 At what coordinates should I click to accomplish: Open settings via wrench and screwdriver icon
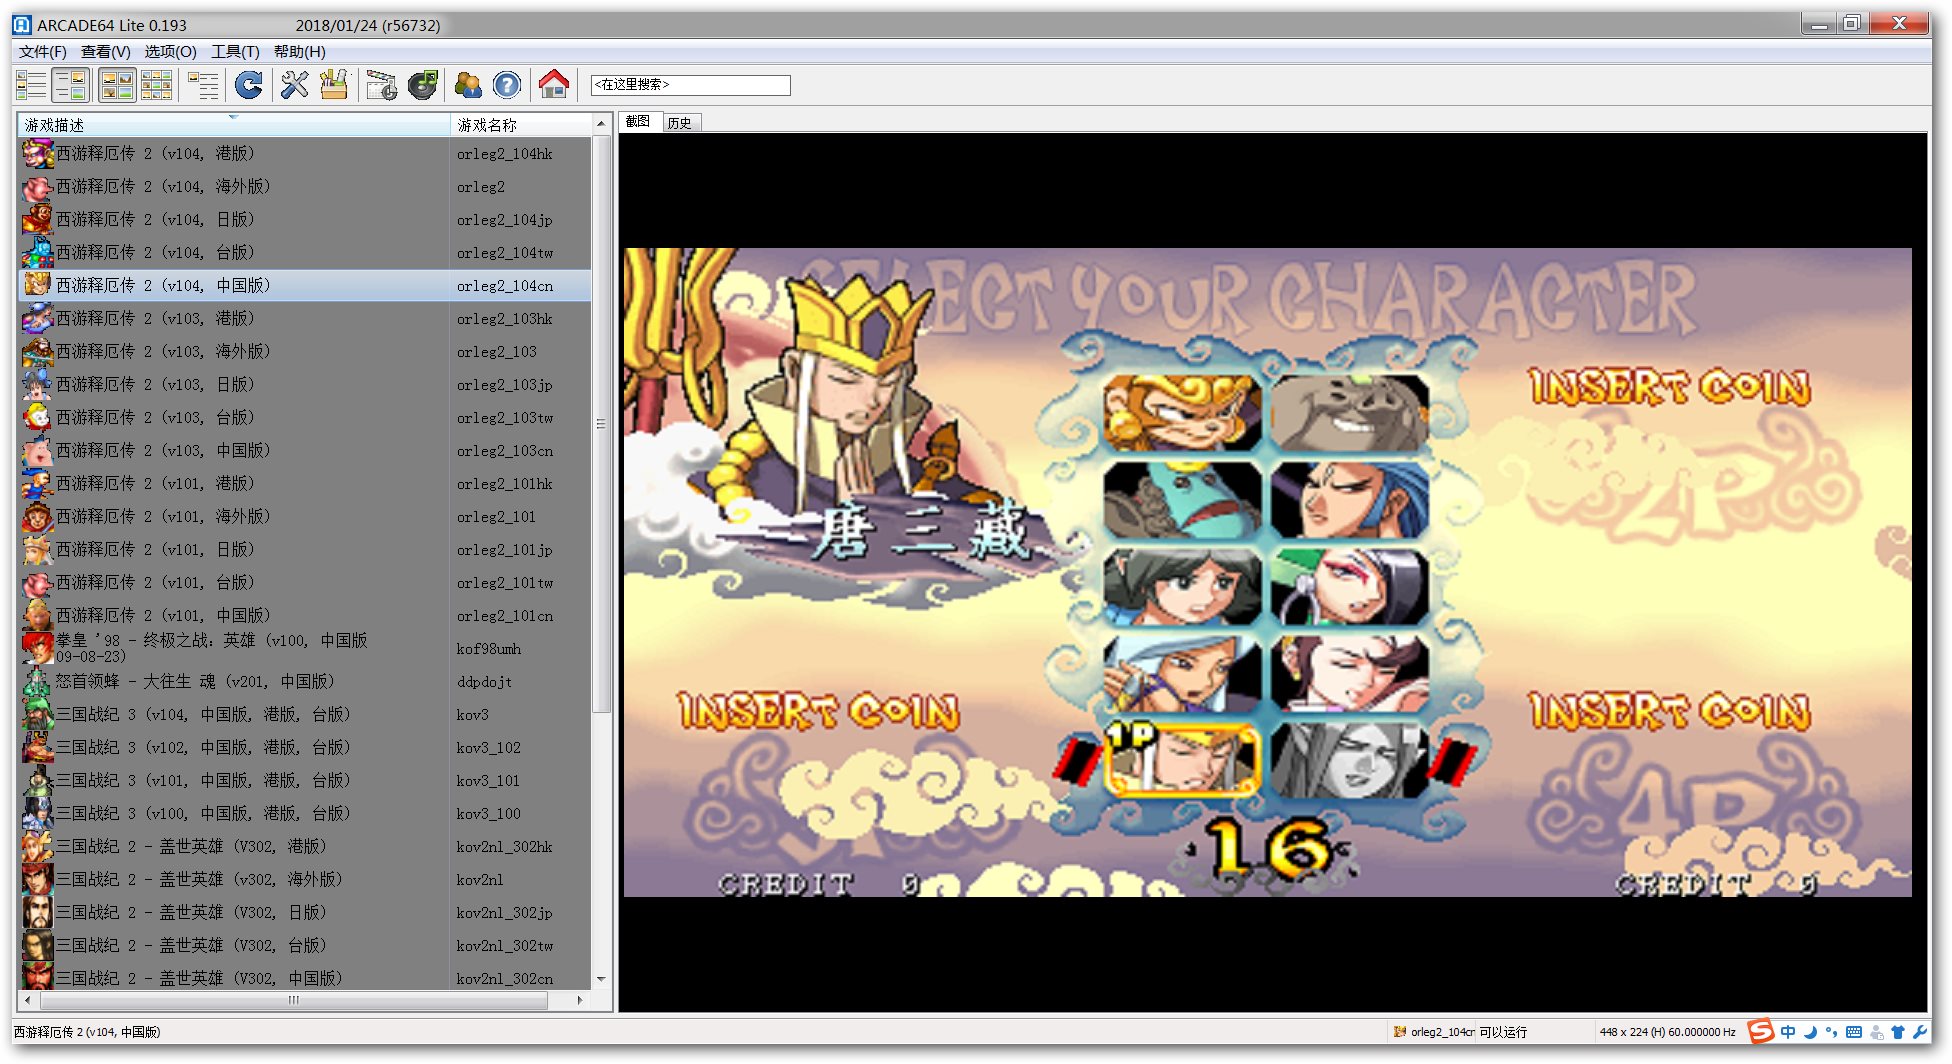tap(294, 86)
